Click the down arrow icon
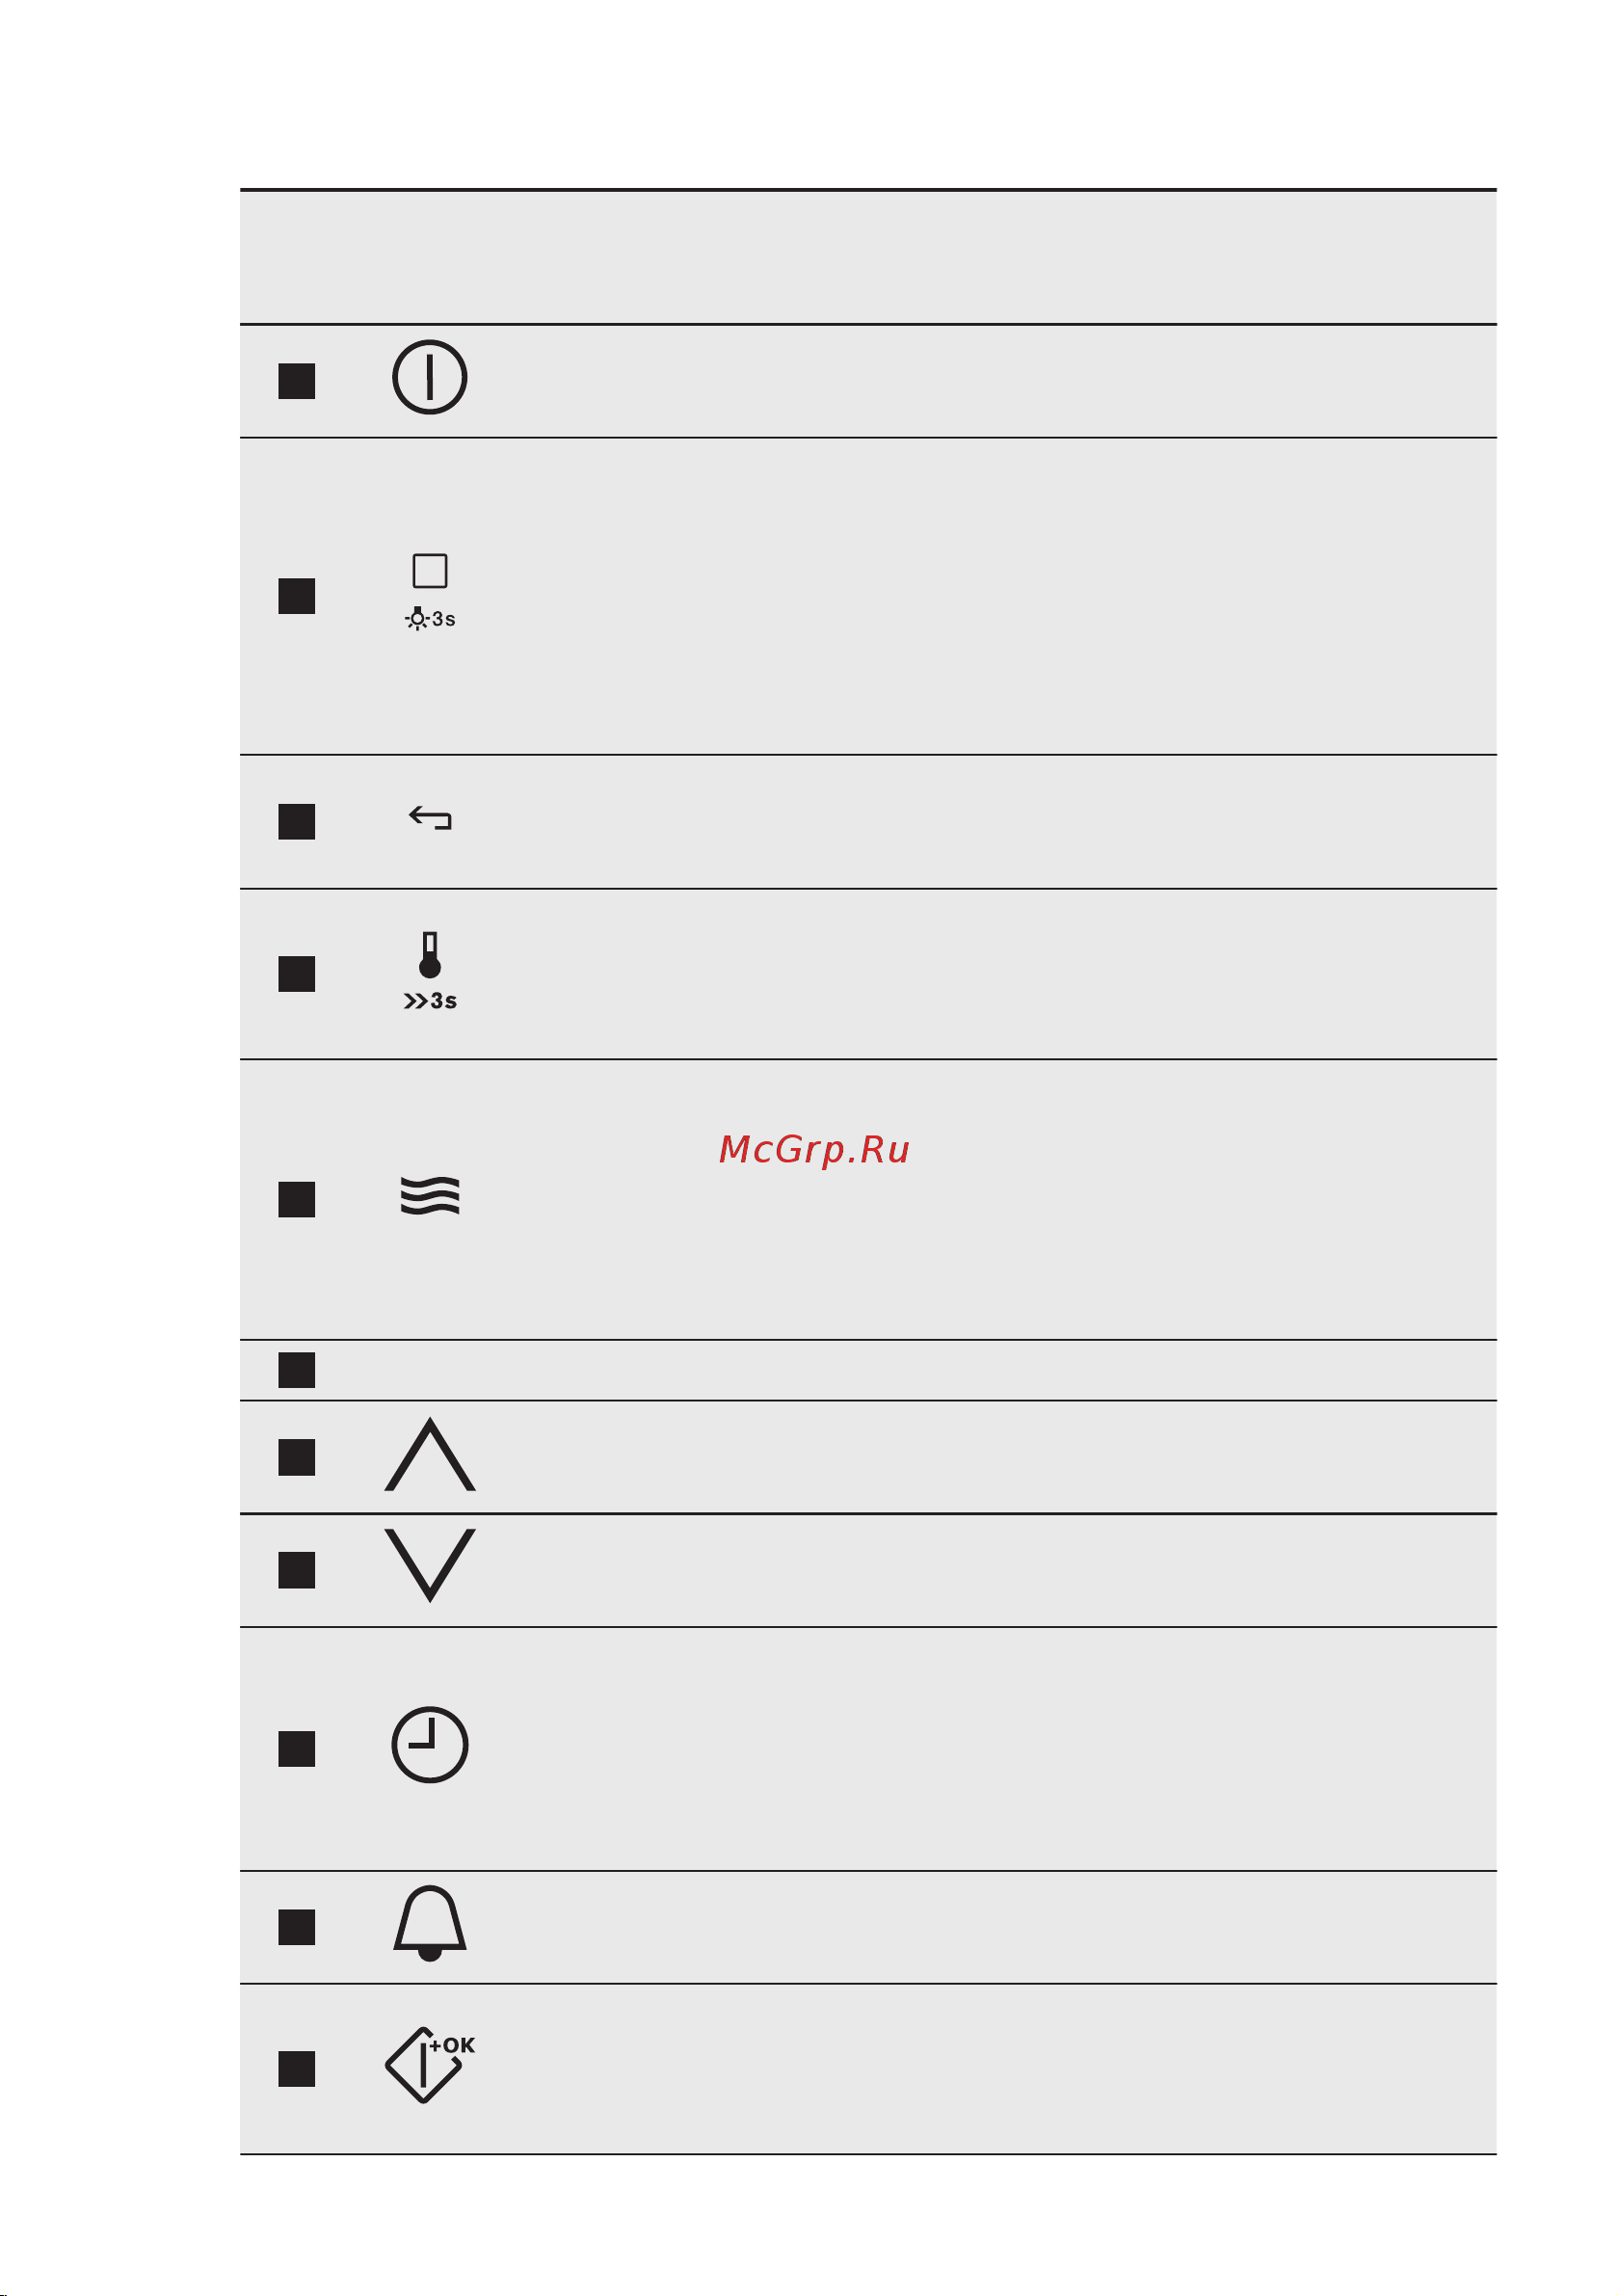This screenshot has height=2296, width=1618. 430,1566
